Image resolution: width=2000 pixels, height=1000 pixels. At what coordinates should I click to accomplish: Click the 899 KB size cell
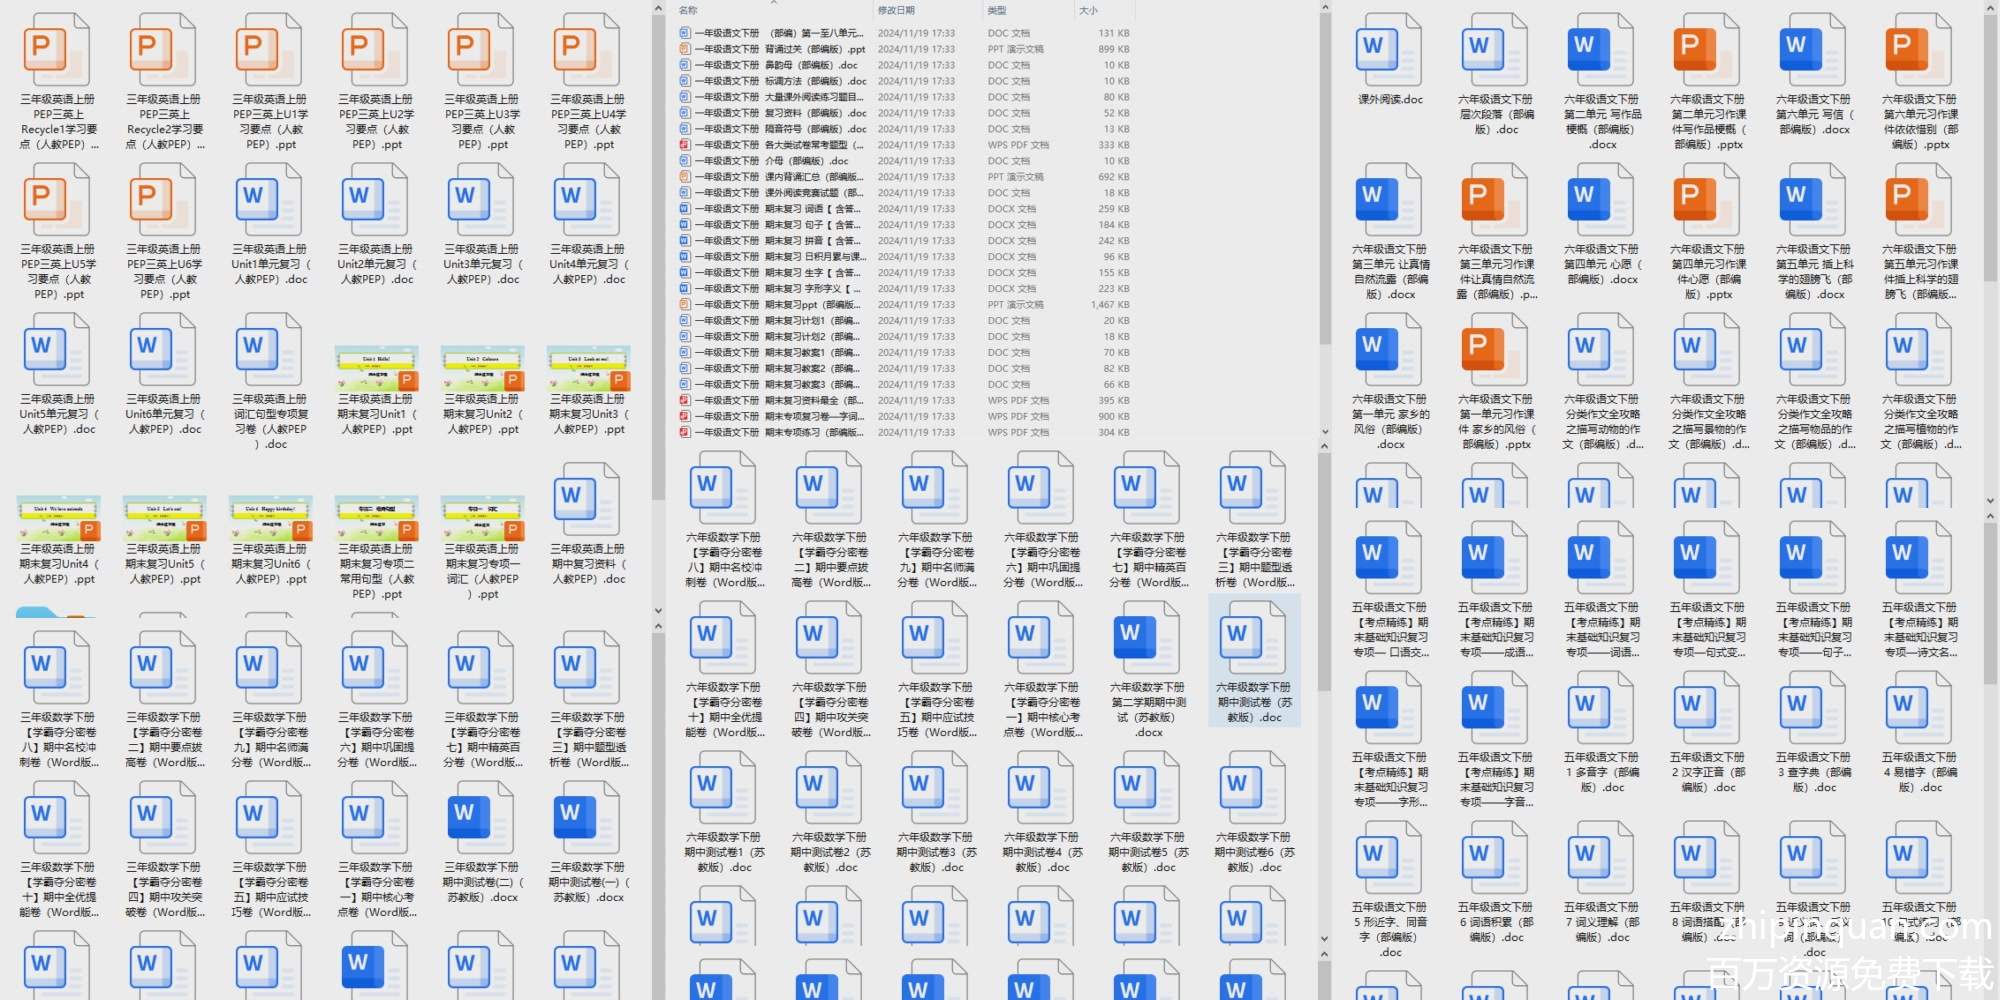[x=1113, y=49]
